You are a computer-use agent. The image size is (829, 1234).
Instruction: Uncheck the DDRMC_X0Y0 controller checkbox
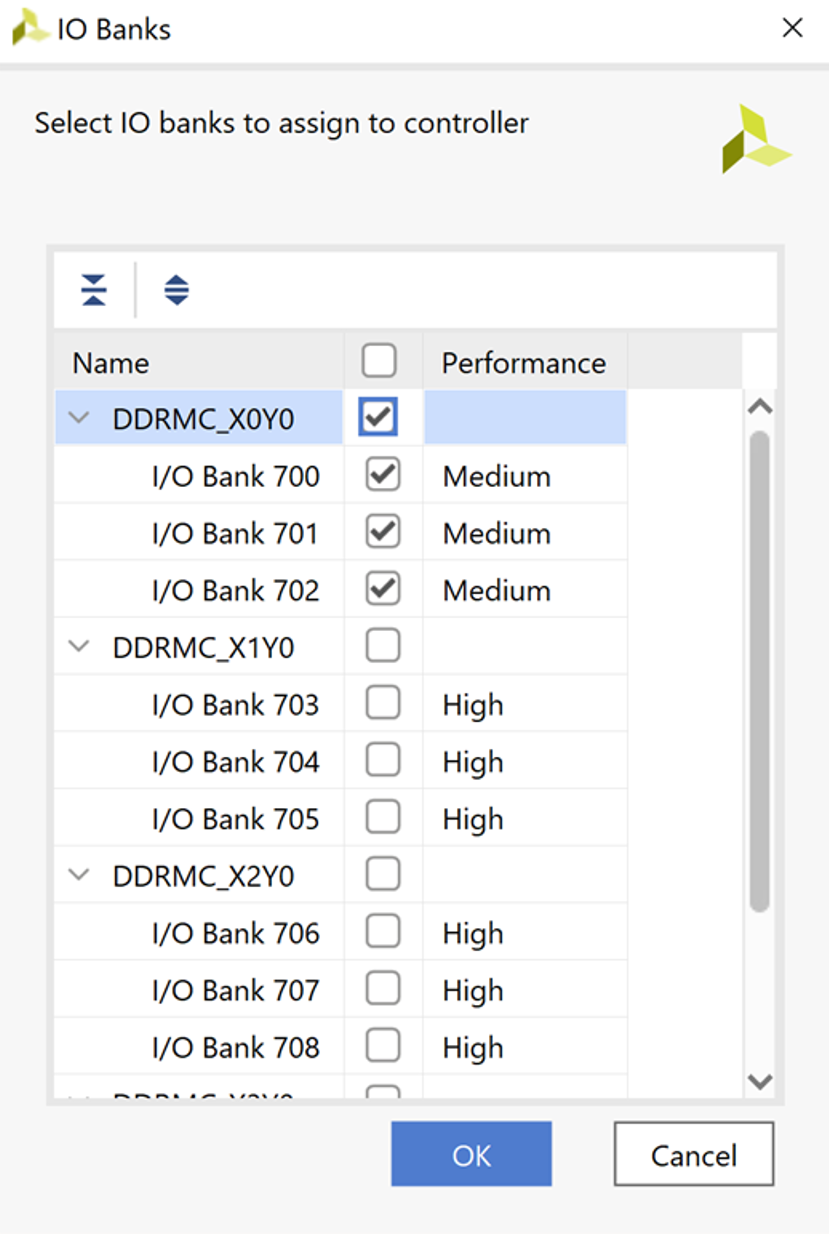coord(378,418)
